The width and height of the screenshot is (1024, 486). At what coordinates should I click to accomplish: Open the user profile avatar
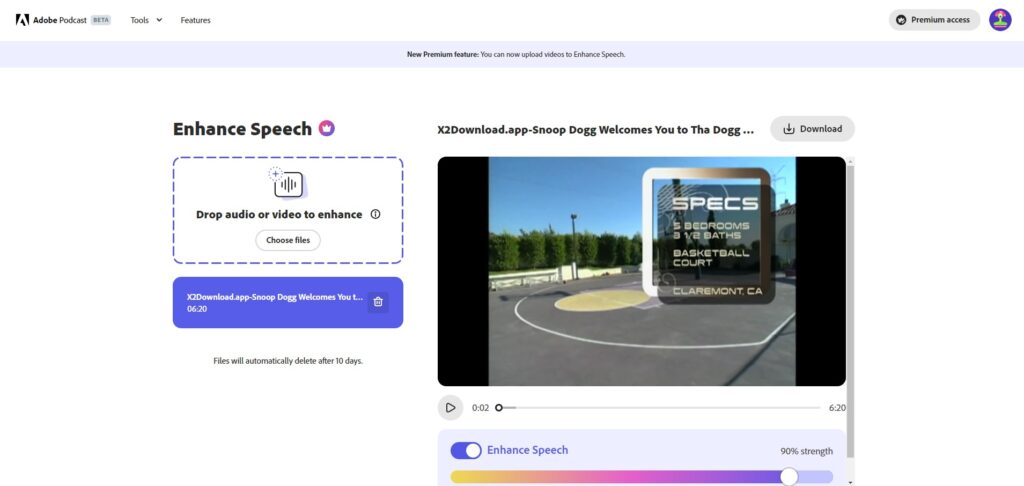pos(1000,20)
